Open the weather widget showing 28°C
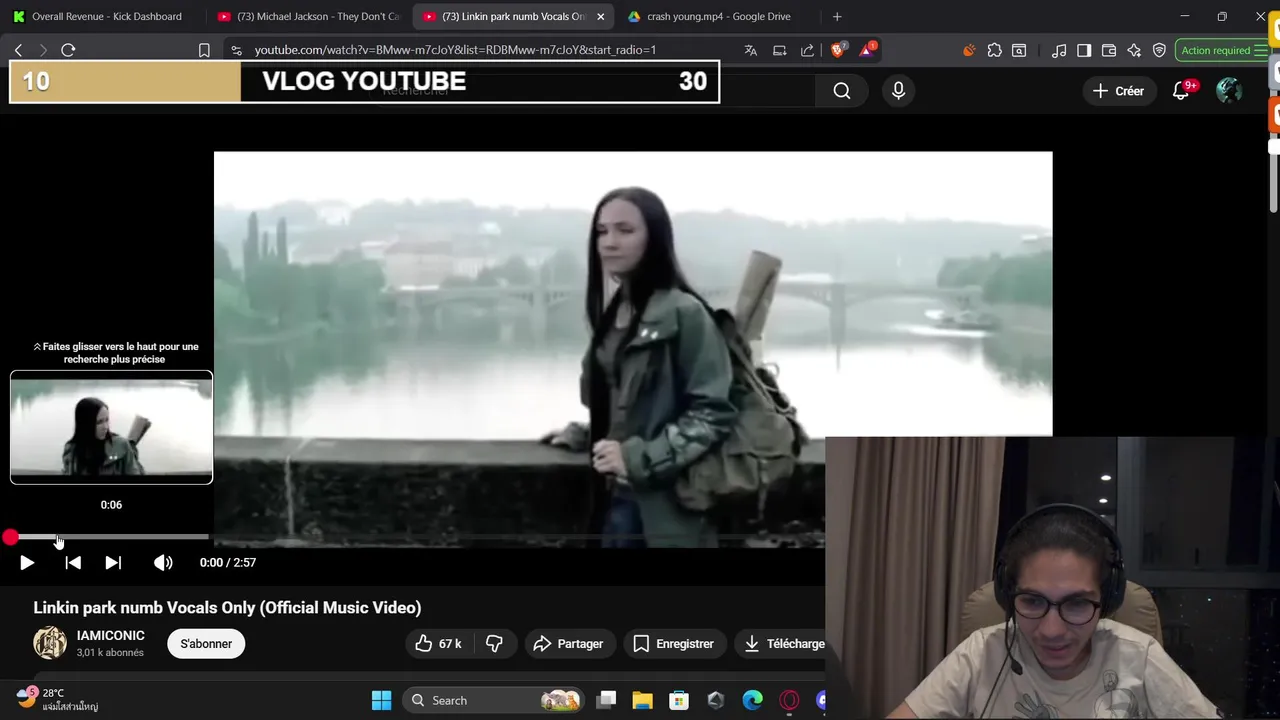1280x720 pixels. pos(57,700)
